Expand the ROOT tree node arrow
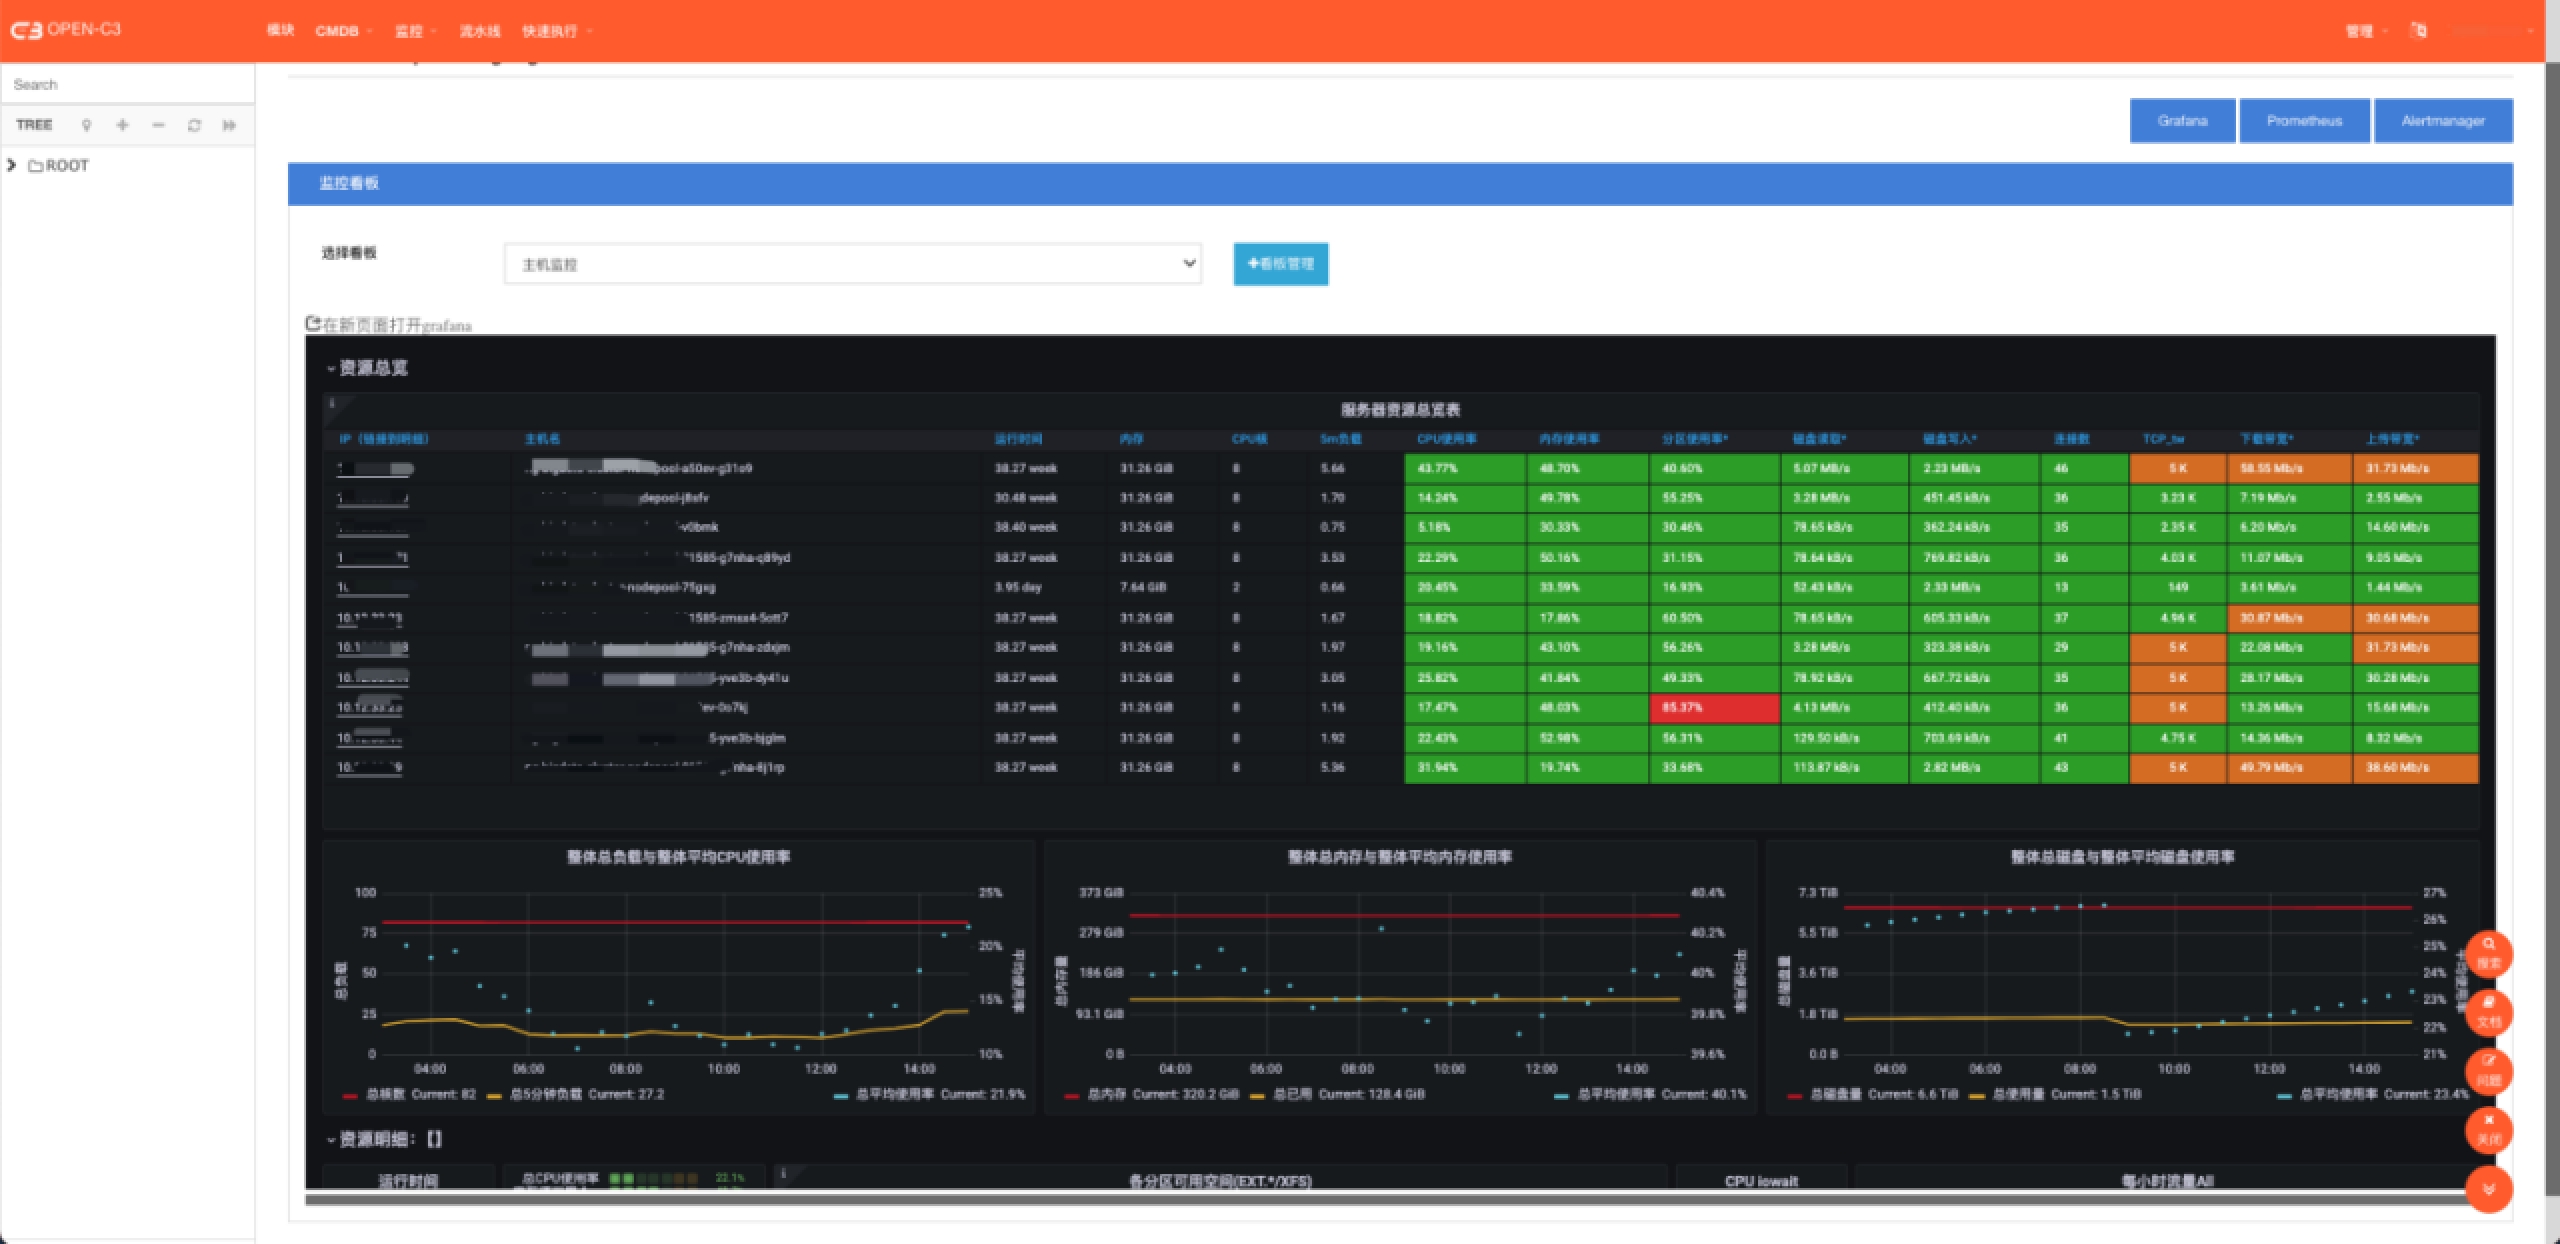Viewport: 2560px width, 1244px height. 12,165
